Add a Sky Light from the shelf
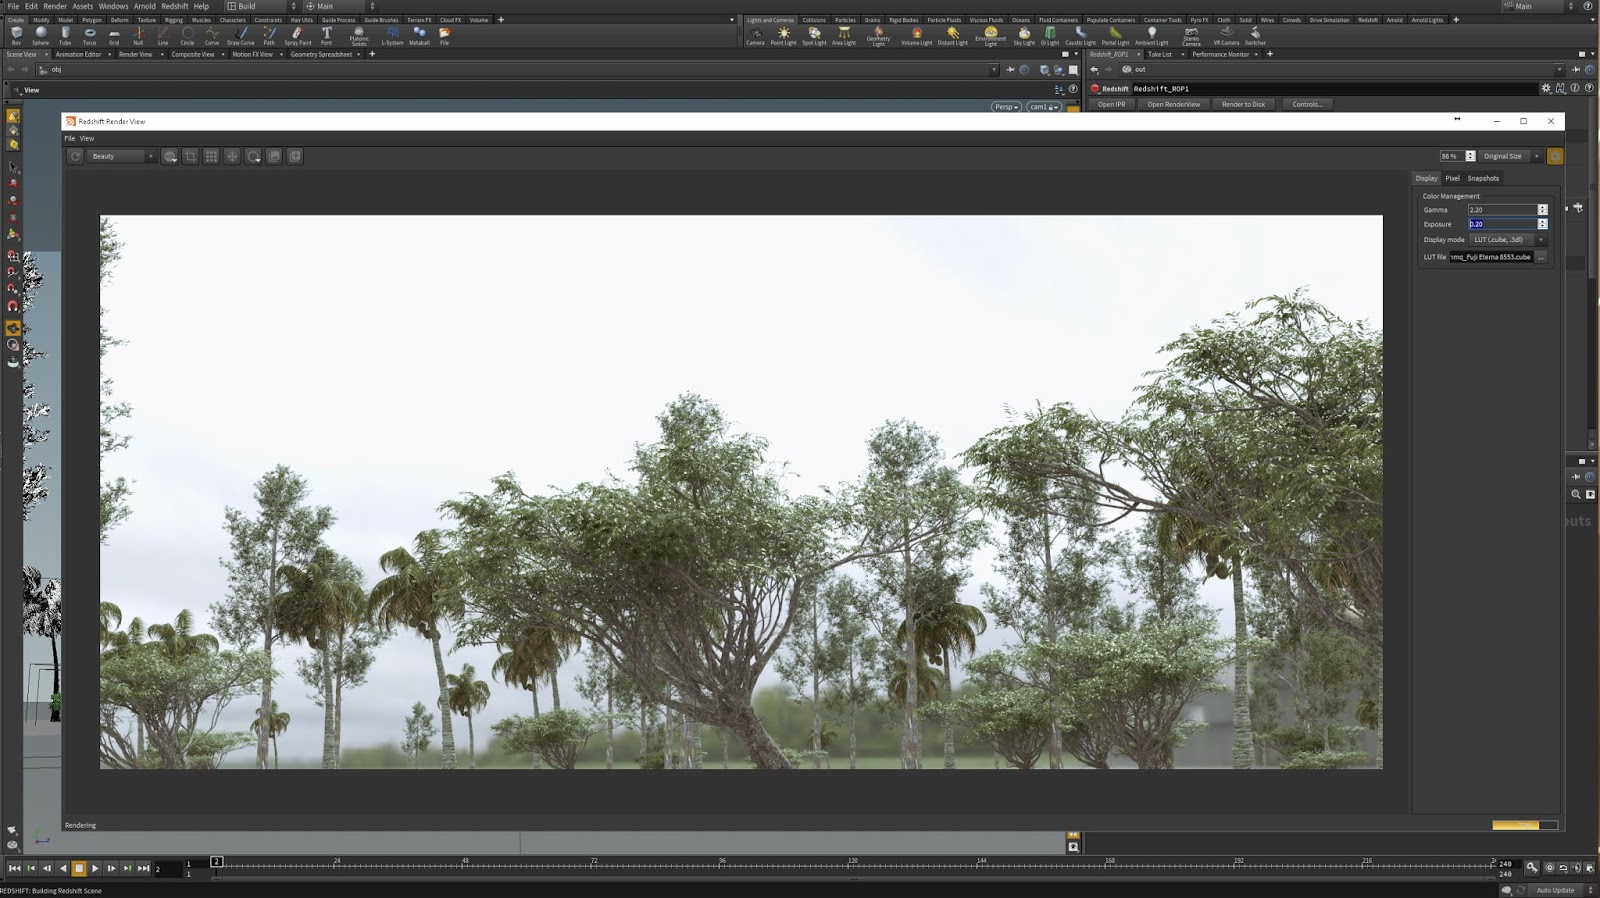1600x898 pixels. tap(1024, 36)
